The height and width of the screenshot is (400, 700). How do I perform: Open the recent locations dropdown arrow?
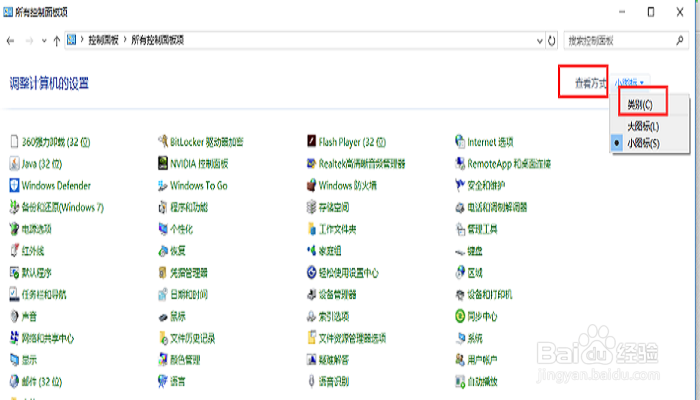coord(44,41)
